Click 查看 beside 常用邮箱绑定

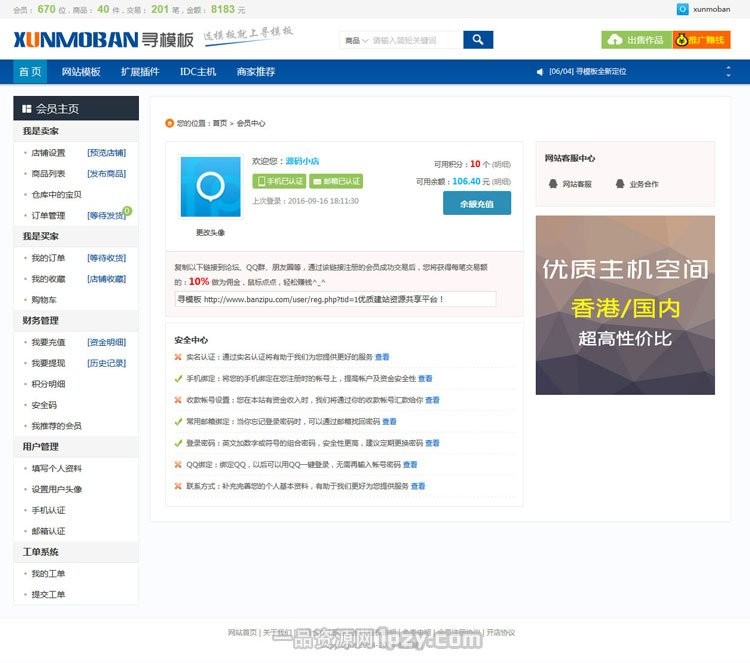click(389, 421)
